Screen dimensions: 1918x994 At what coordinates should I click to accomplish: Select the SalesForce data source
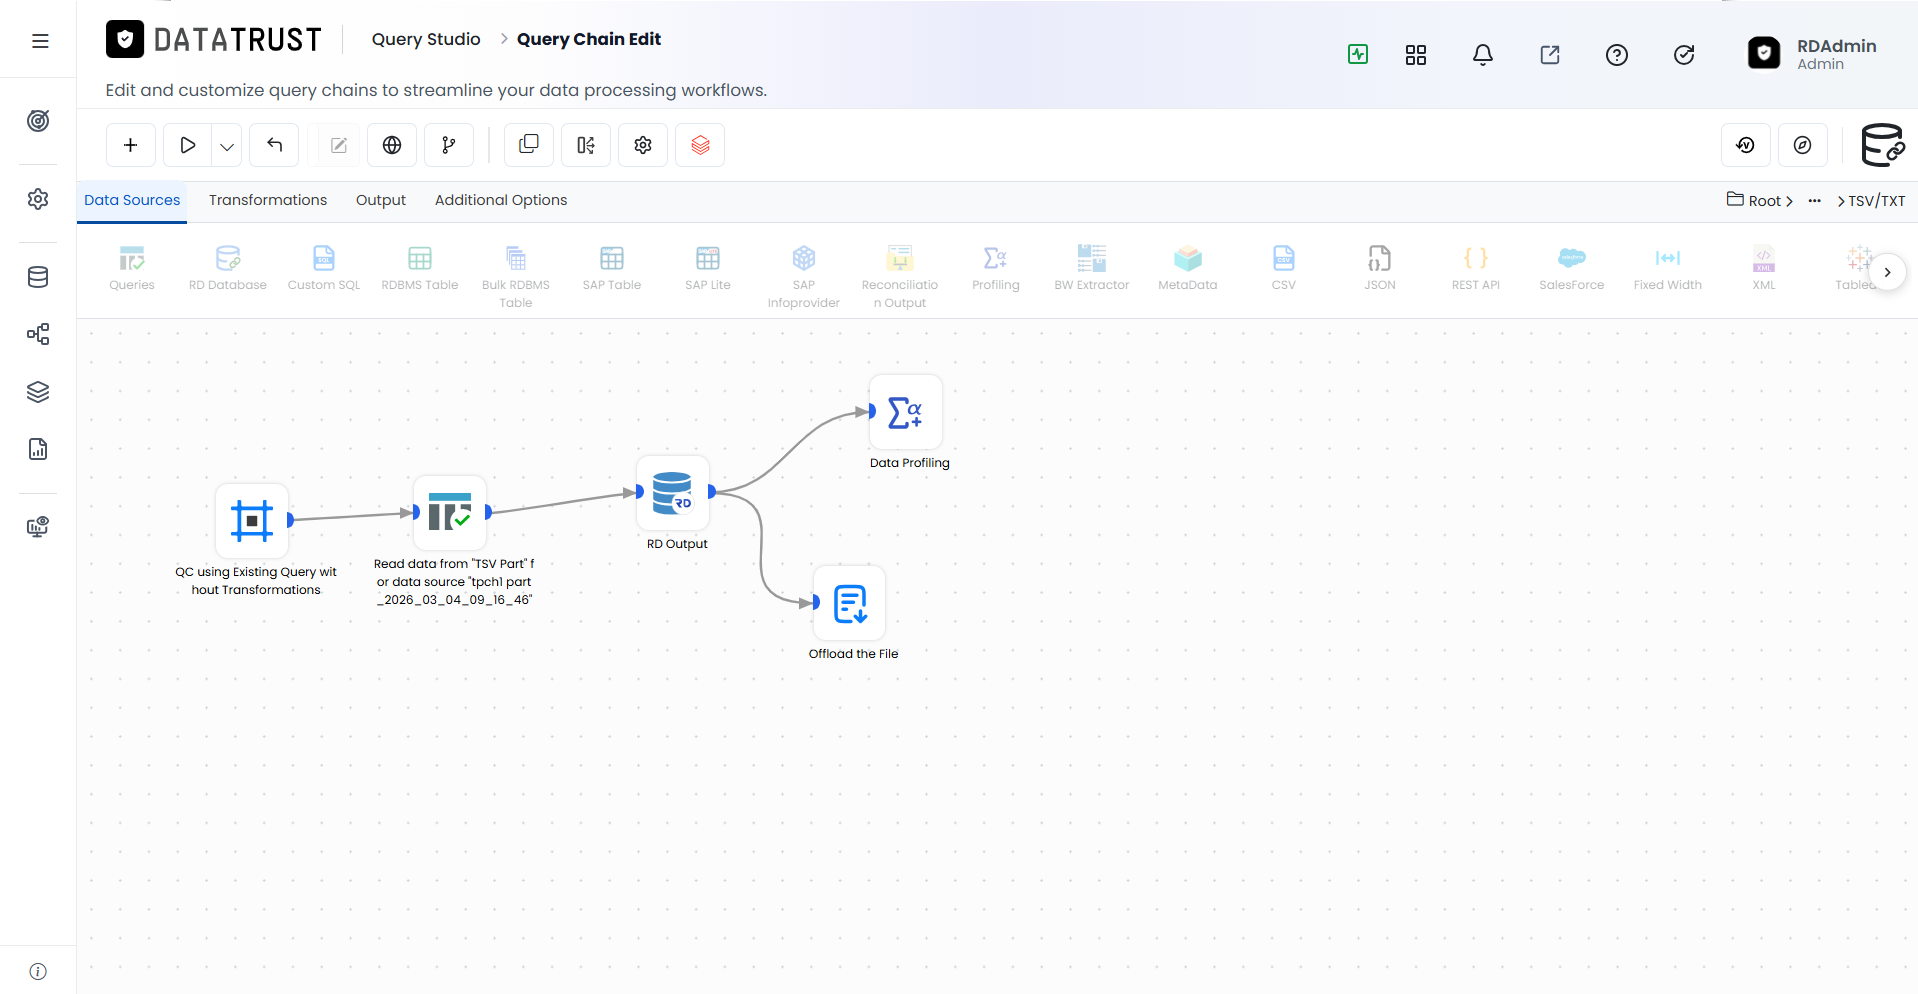[x=1572, y=268]
